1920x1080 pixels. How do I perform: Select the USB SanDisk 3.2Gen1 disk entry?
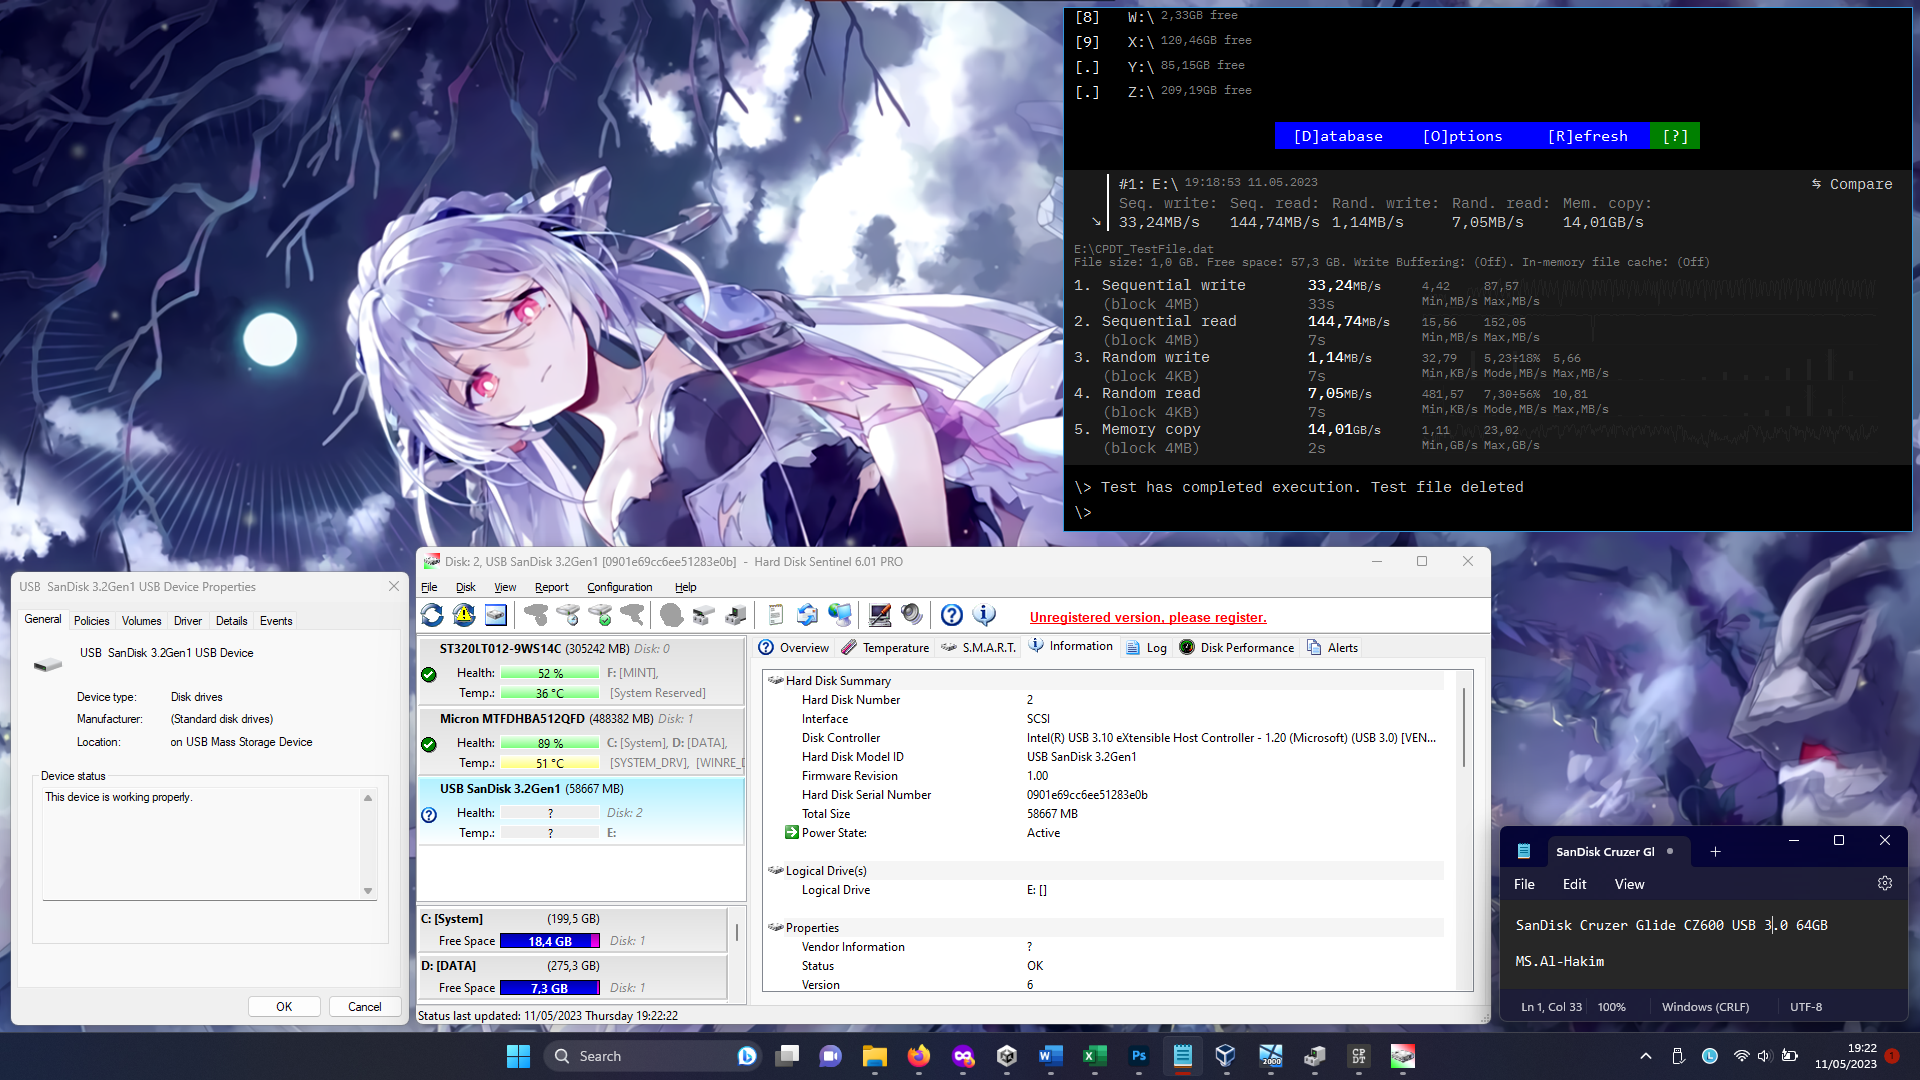[581, 811]
